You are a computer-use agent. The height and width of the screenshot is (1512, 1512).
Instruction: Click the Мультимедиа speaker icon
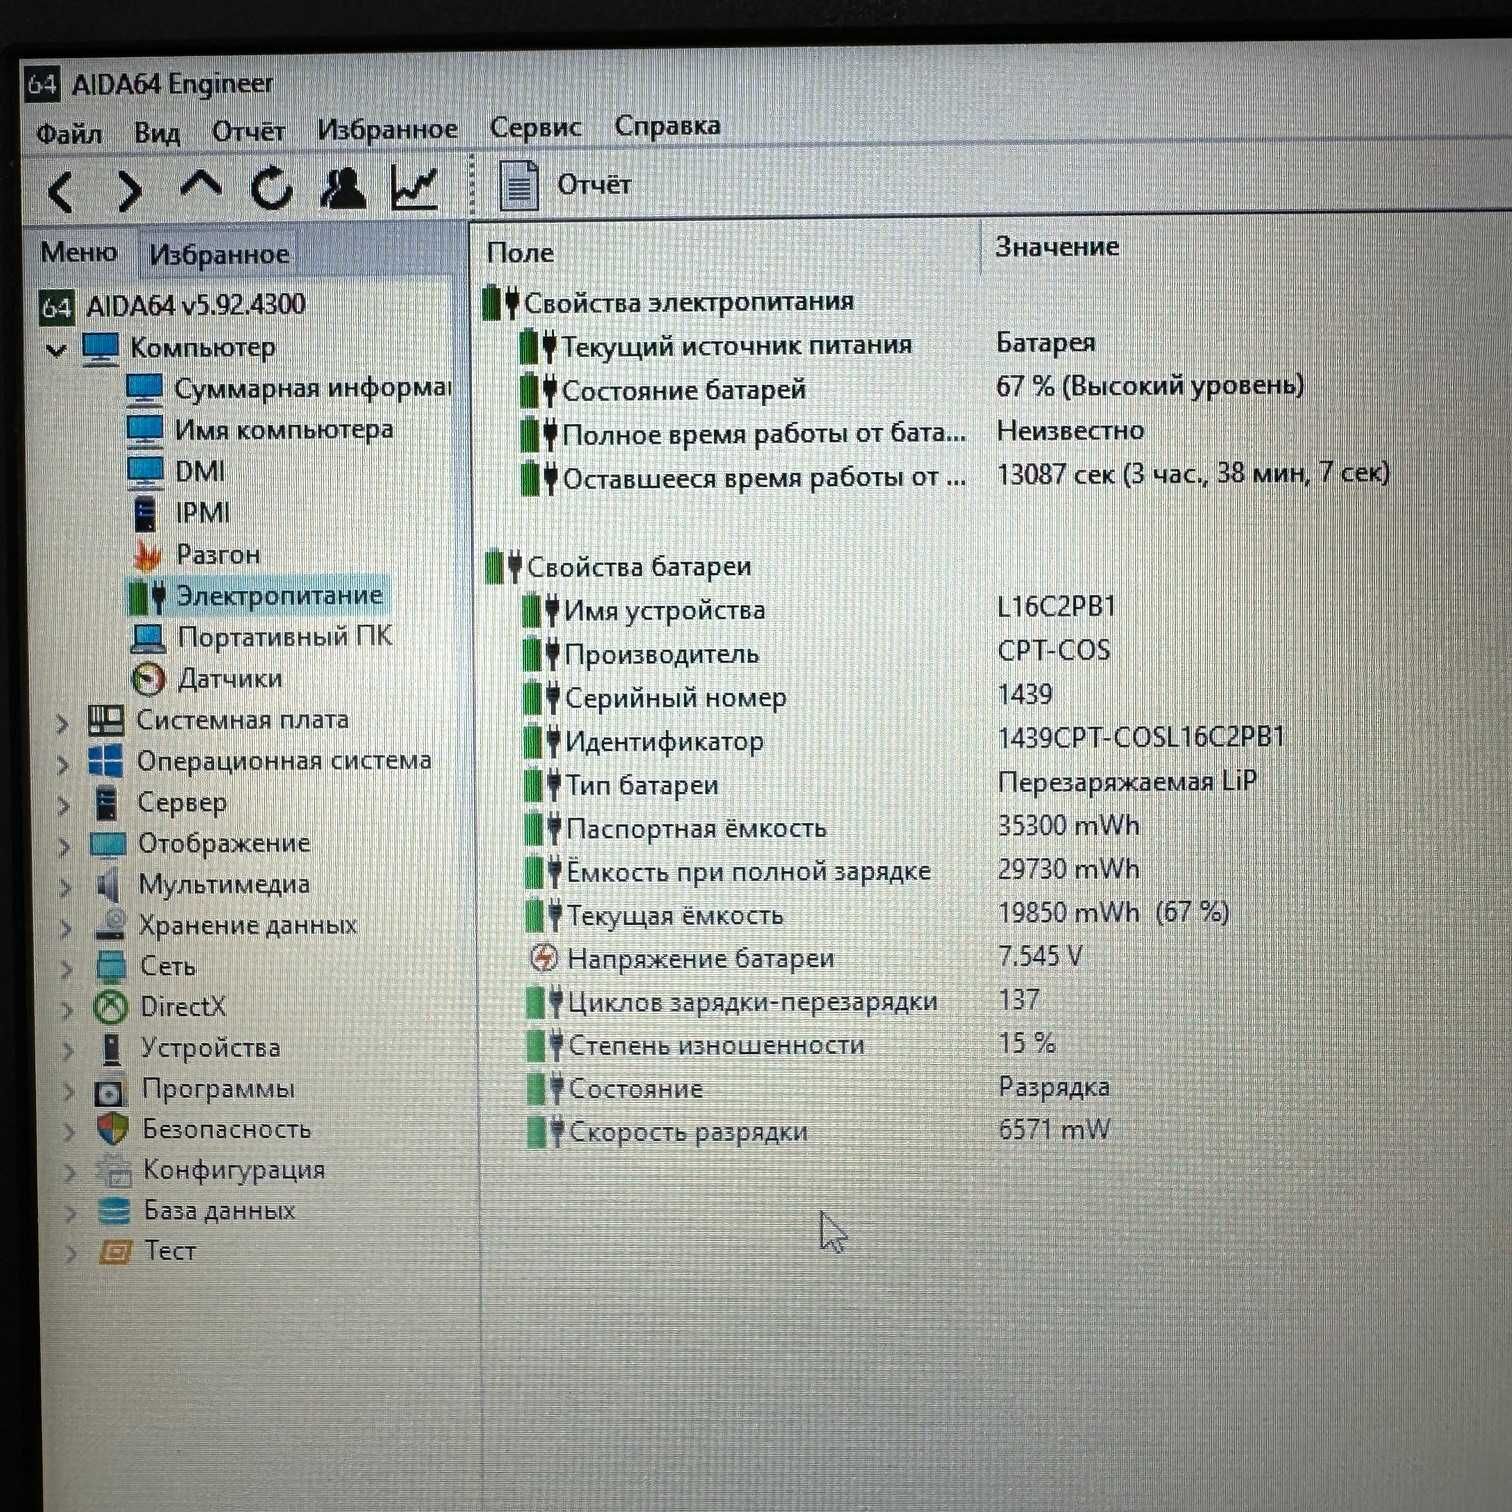(x=108, y=885)
